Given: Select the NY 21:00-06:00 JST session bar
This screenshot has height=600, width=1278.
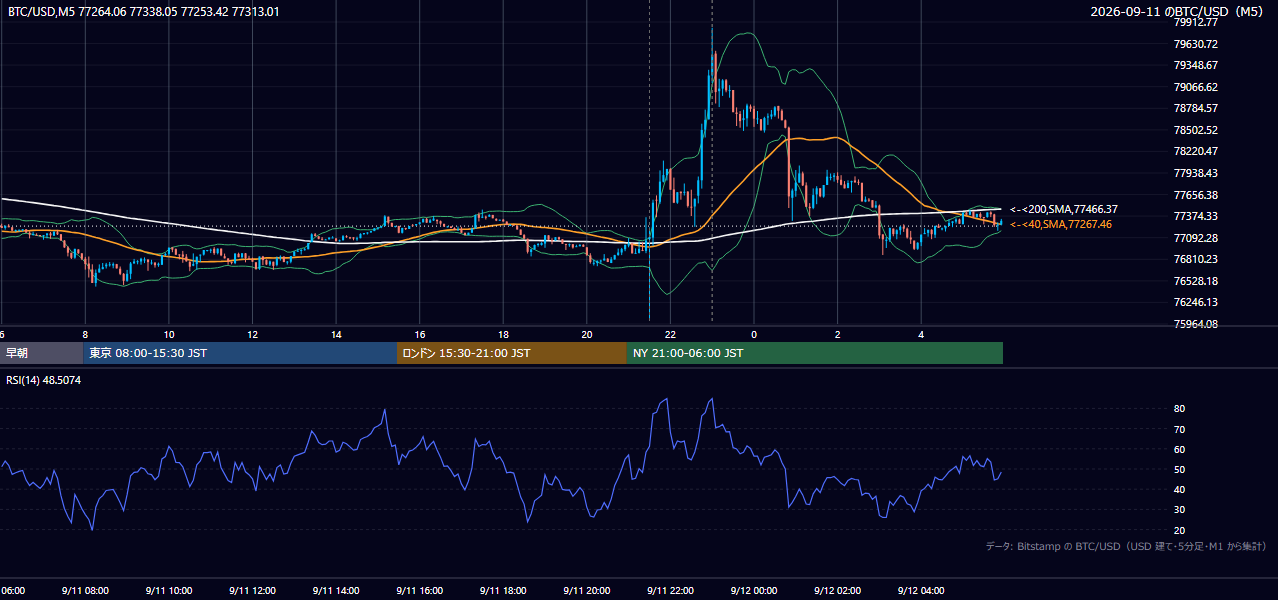Looking at the screenshot, I should point(815,353).
